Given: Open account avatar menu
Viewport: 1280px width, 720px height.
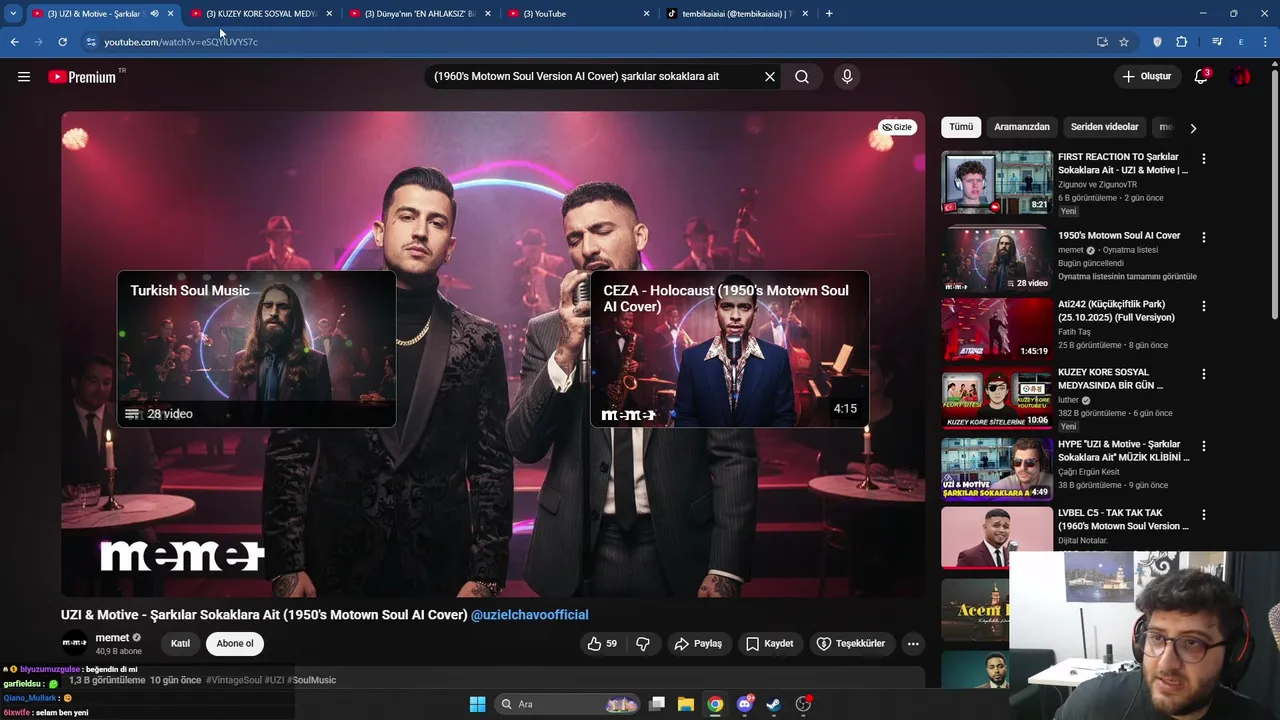Looking at the screenshot, I should 1241,76.
